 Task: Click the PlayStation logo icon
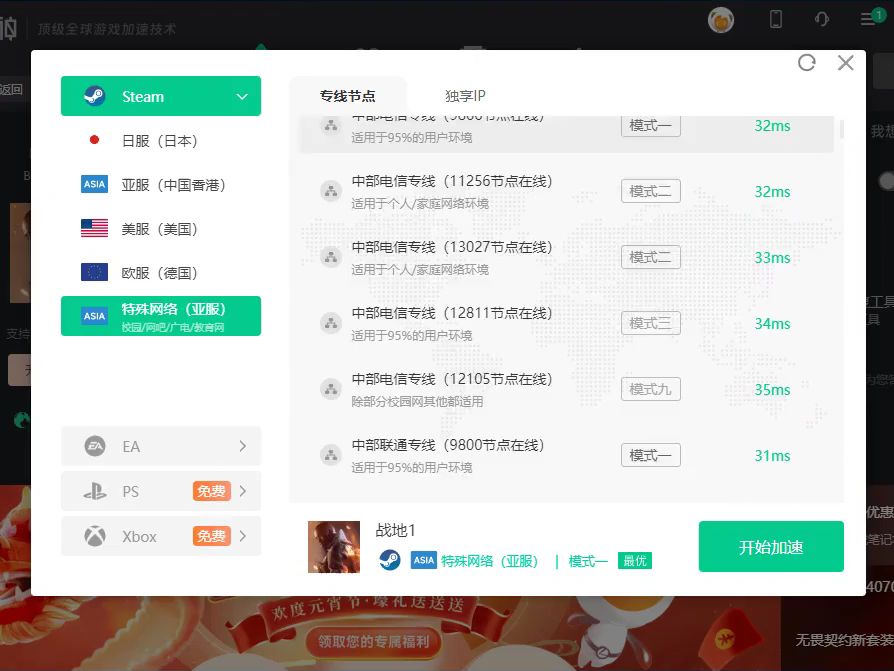tap(95, 491)
